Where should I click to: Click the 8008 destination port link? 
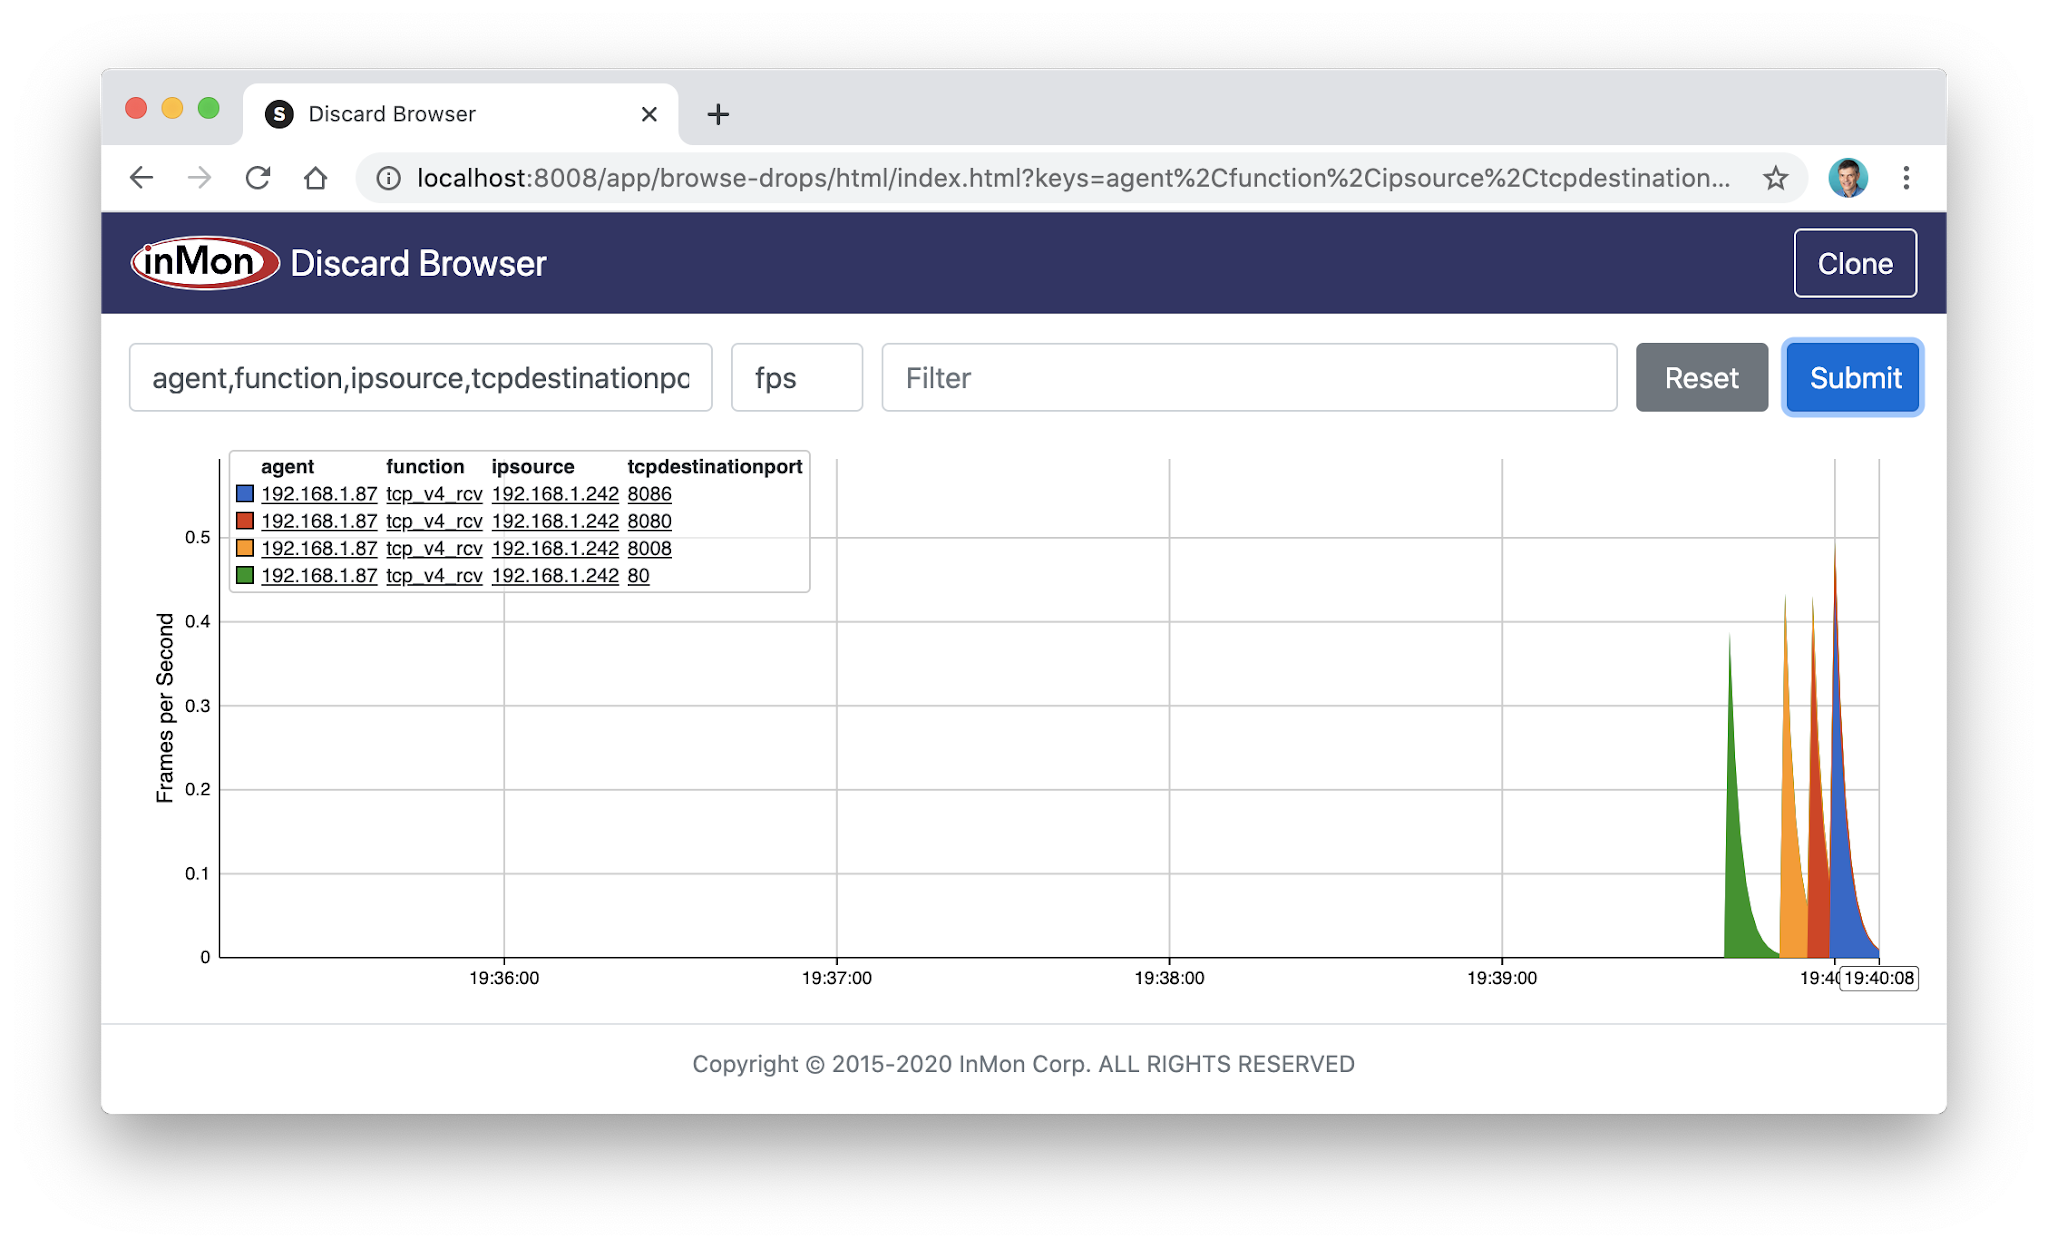649,548
